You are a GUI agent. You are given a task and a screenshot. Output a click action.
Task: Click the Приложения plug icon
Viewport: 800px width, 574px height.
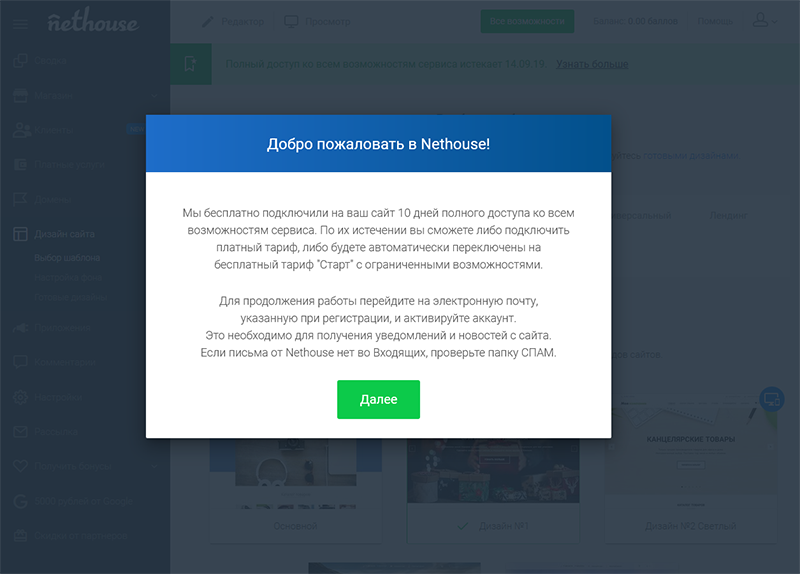[20, 328]
